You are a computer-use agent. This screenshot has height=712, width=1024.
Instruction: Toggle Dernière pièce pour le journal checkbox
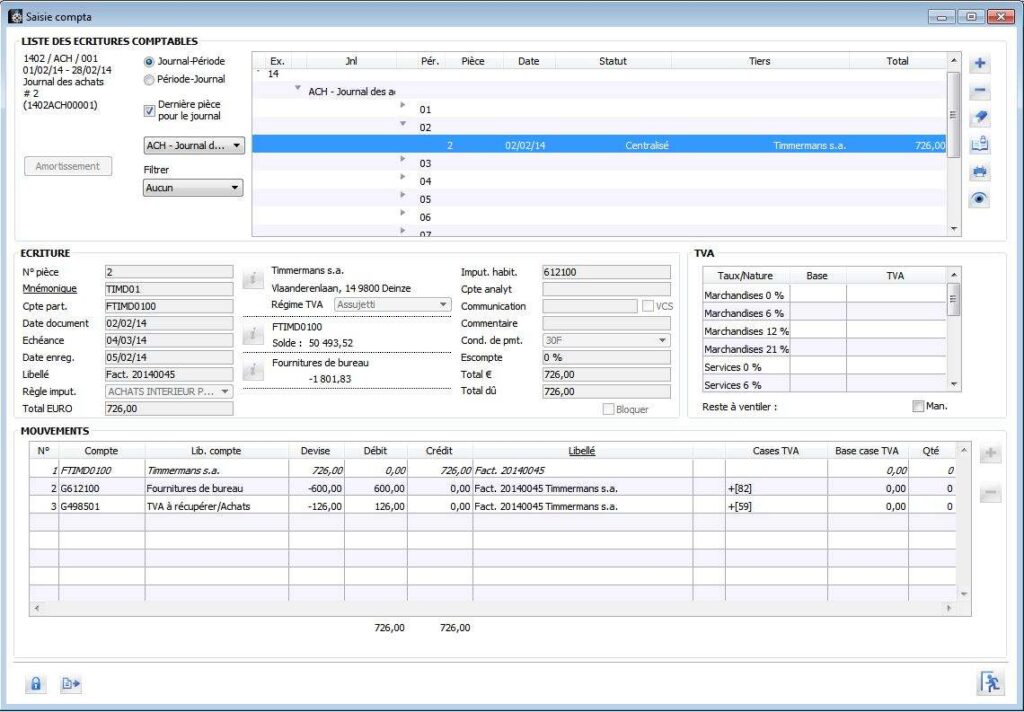click(x=149, y=110)
